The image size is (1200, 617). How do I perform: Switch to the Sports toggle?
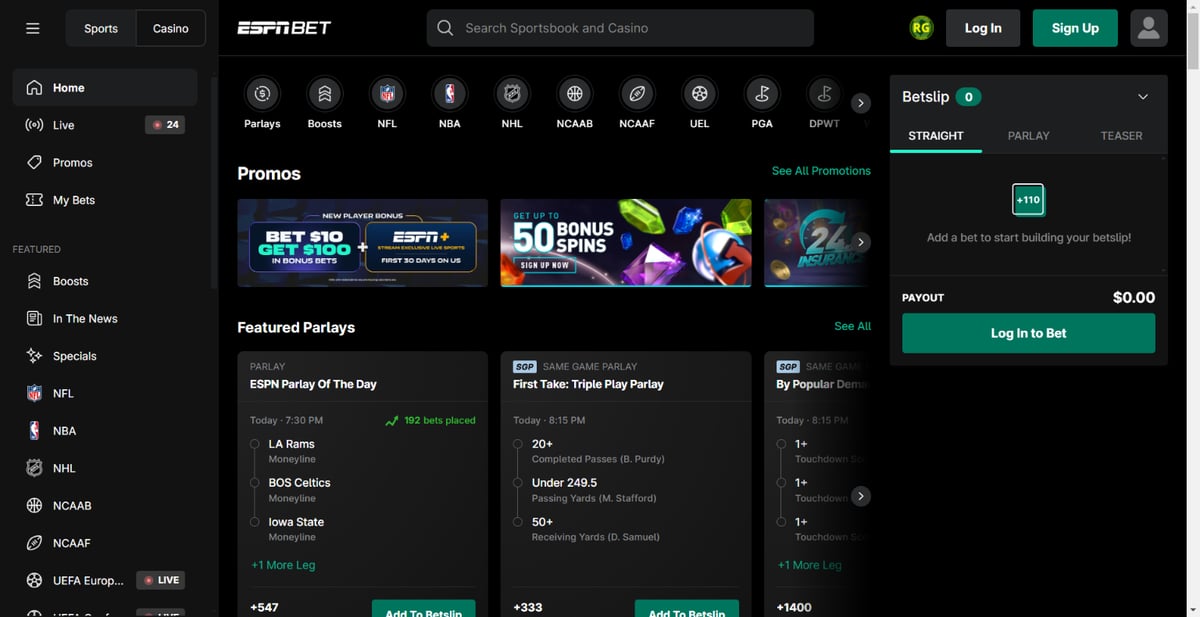click(101, 28)
